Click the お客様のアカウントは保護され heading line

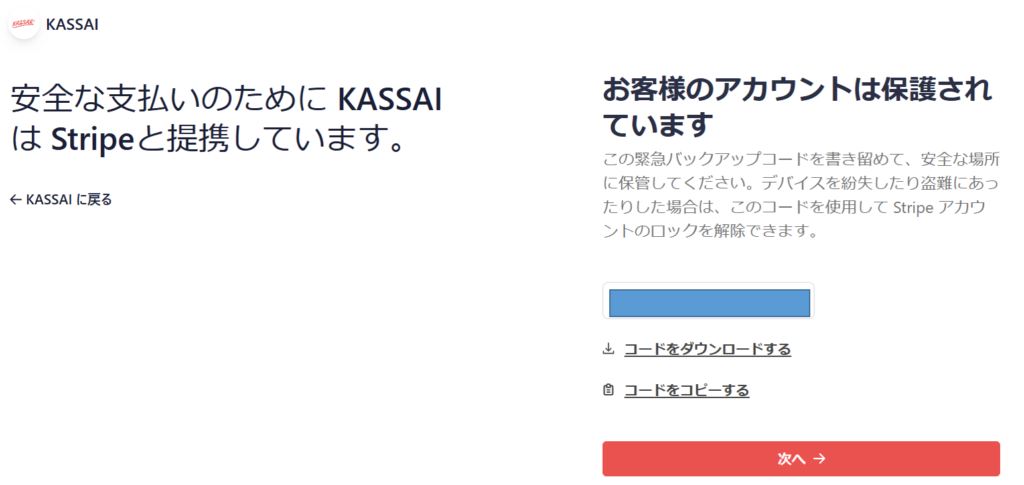coord(797,90)
